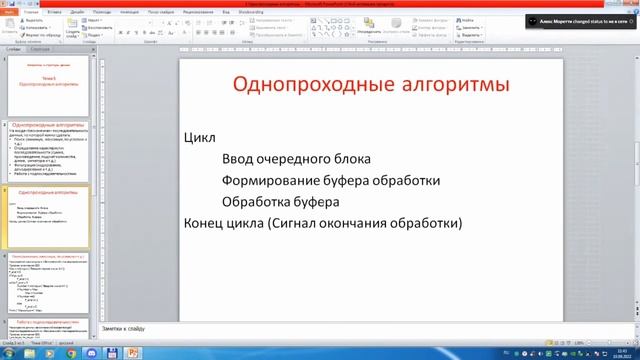Open Discord from the taskbar
This screenshot has width=640, height=360.
click(91, 353)
